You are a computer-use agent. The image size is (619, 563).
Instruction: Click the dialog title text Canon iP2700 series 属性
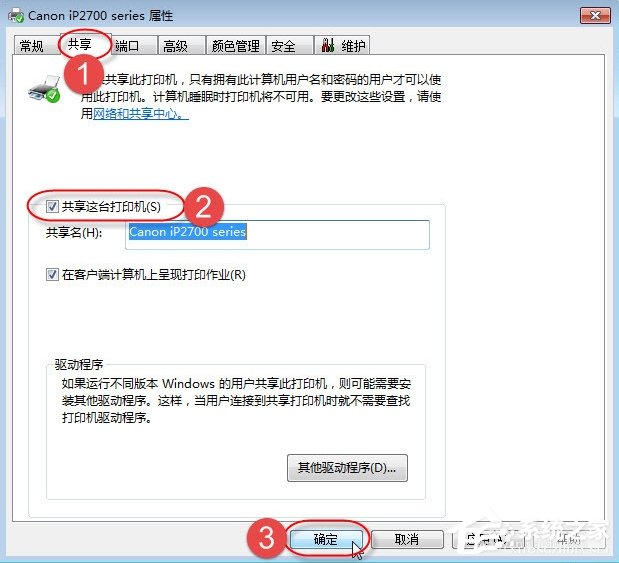tap(100, 16)
